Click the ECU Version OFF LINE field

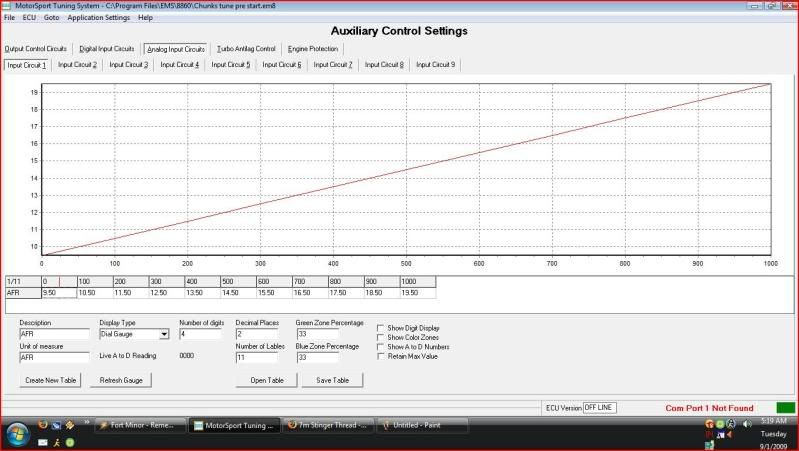pyautogui.click(x=599, y=408)
